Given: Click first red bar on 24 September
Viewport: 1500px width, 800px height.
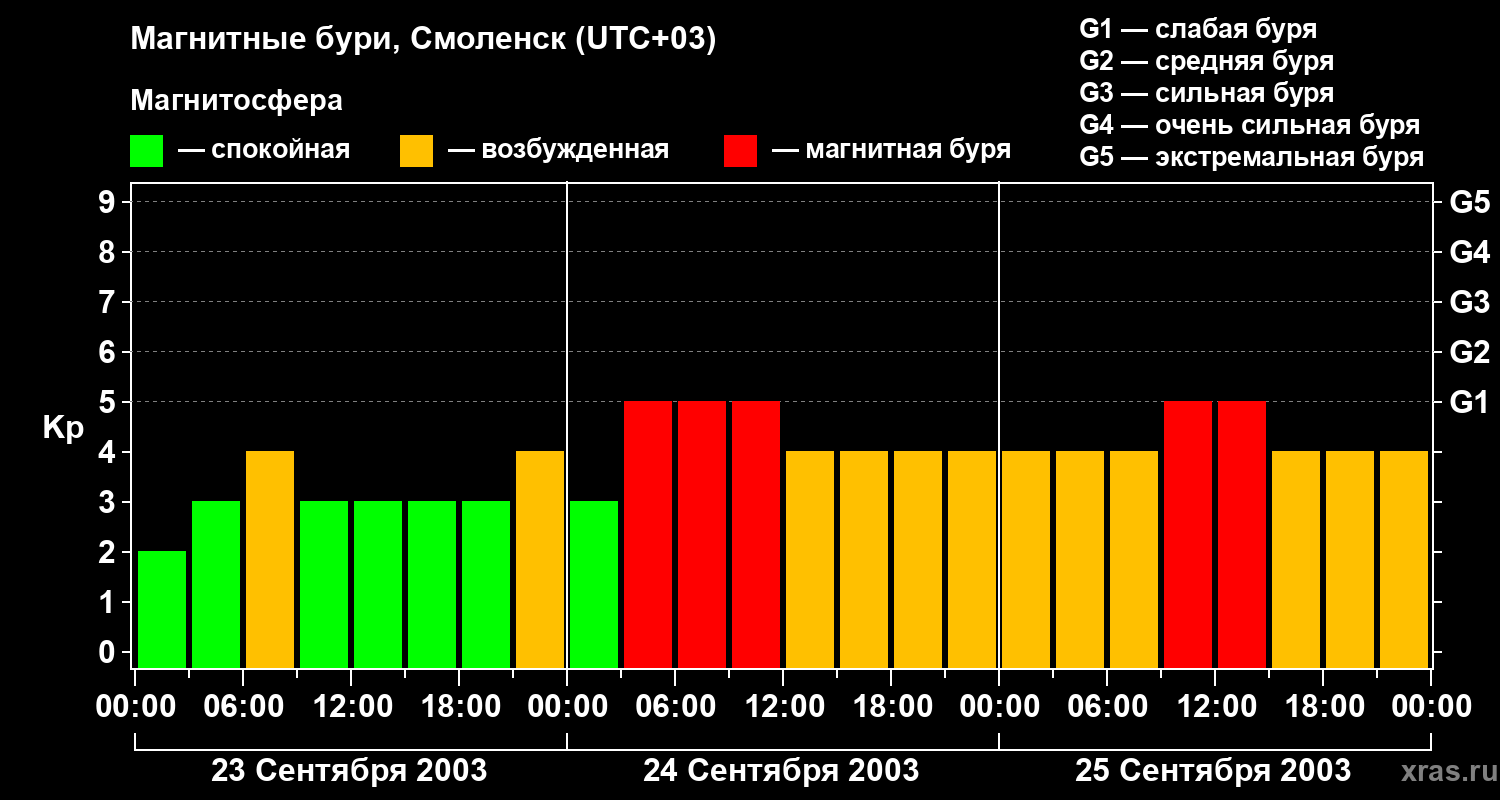Looking at the screenshot, I should 648,534.
